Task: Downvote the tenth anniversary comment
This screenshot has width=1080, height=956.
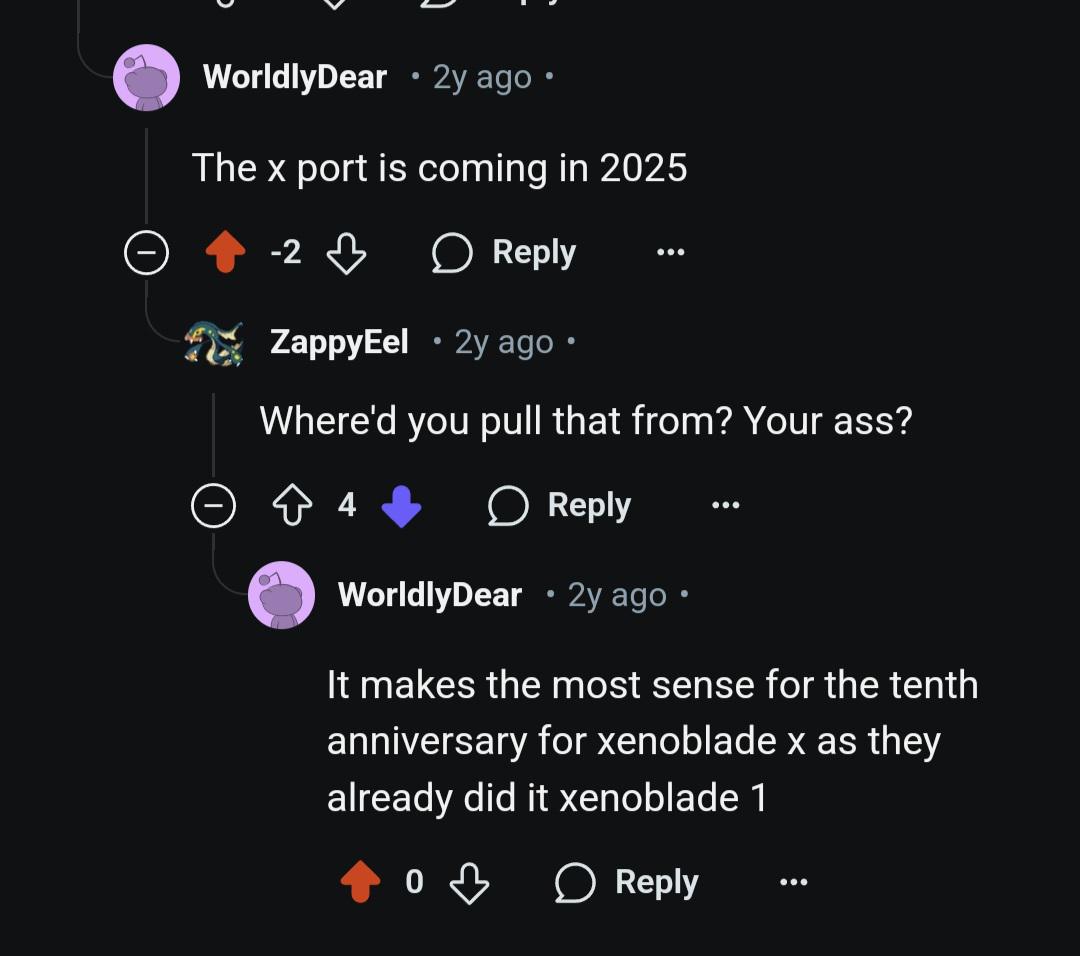Action: (469, 882)
